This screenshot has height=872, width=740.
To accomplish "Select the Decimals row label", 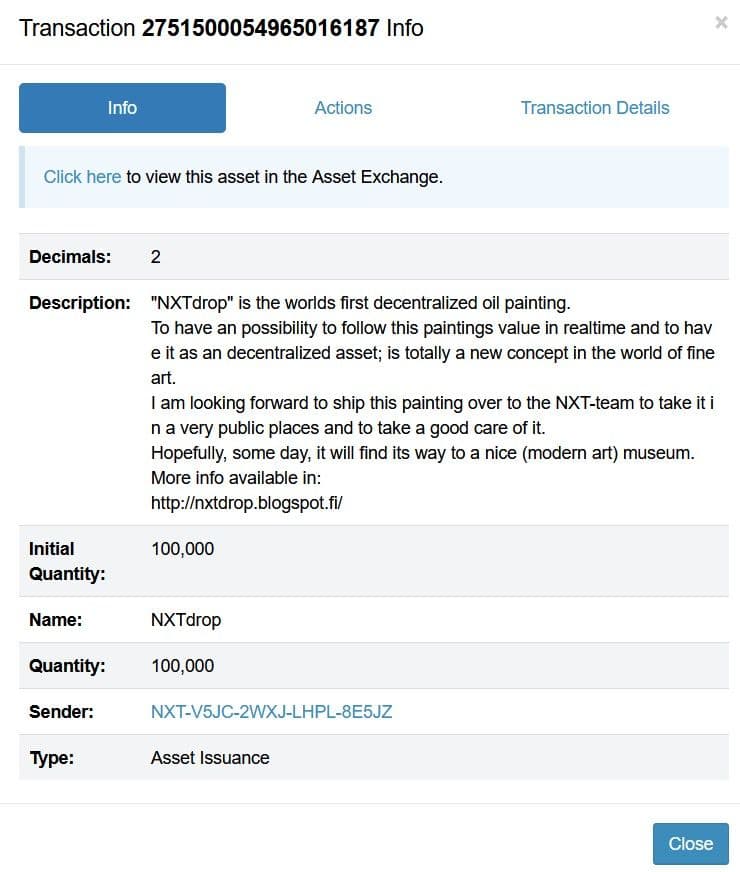I will [x=70, y=257].
